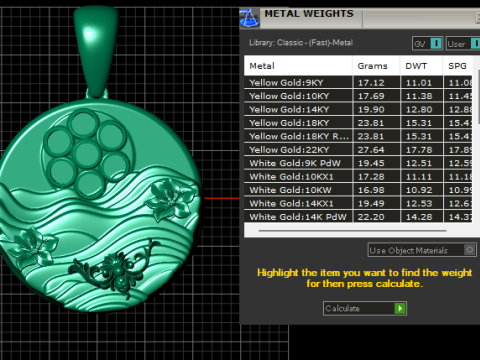The height and width of the screenshot is (360, 480).
Task: Click the 19.90 grams value
Action: [x=371, y=109]
